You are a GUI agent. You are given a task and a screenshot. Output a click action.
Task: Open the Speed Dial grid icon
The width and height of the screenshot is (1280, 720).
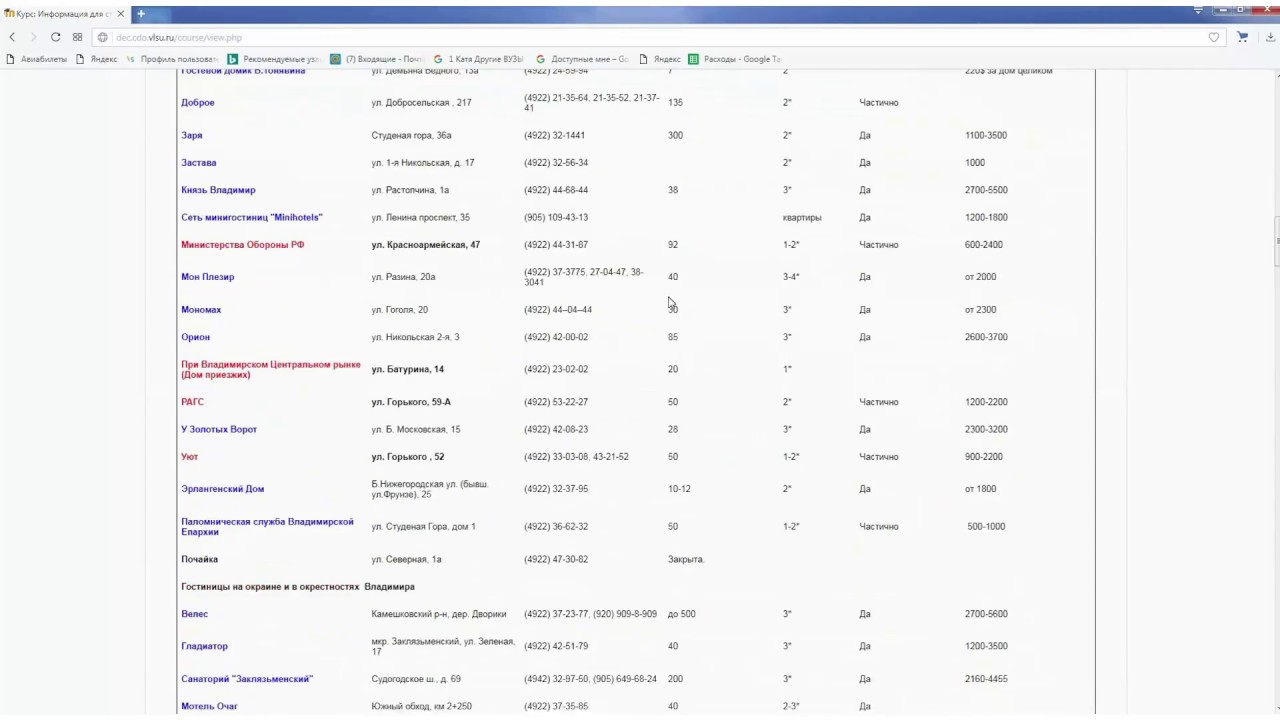77,37
